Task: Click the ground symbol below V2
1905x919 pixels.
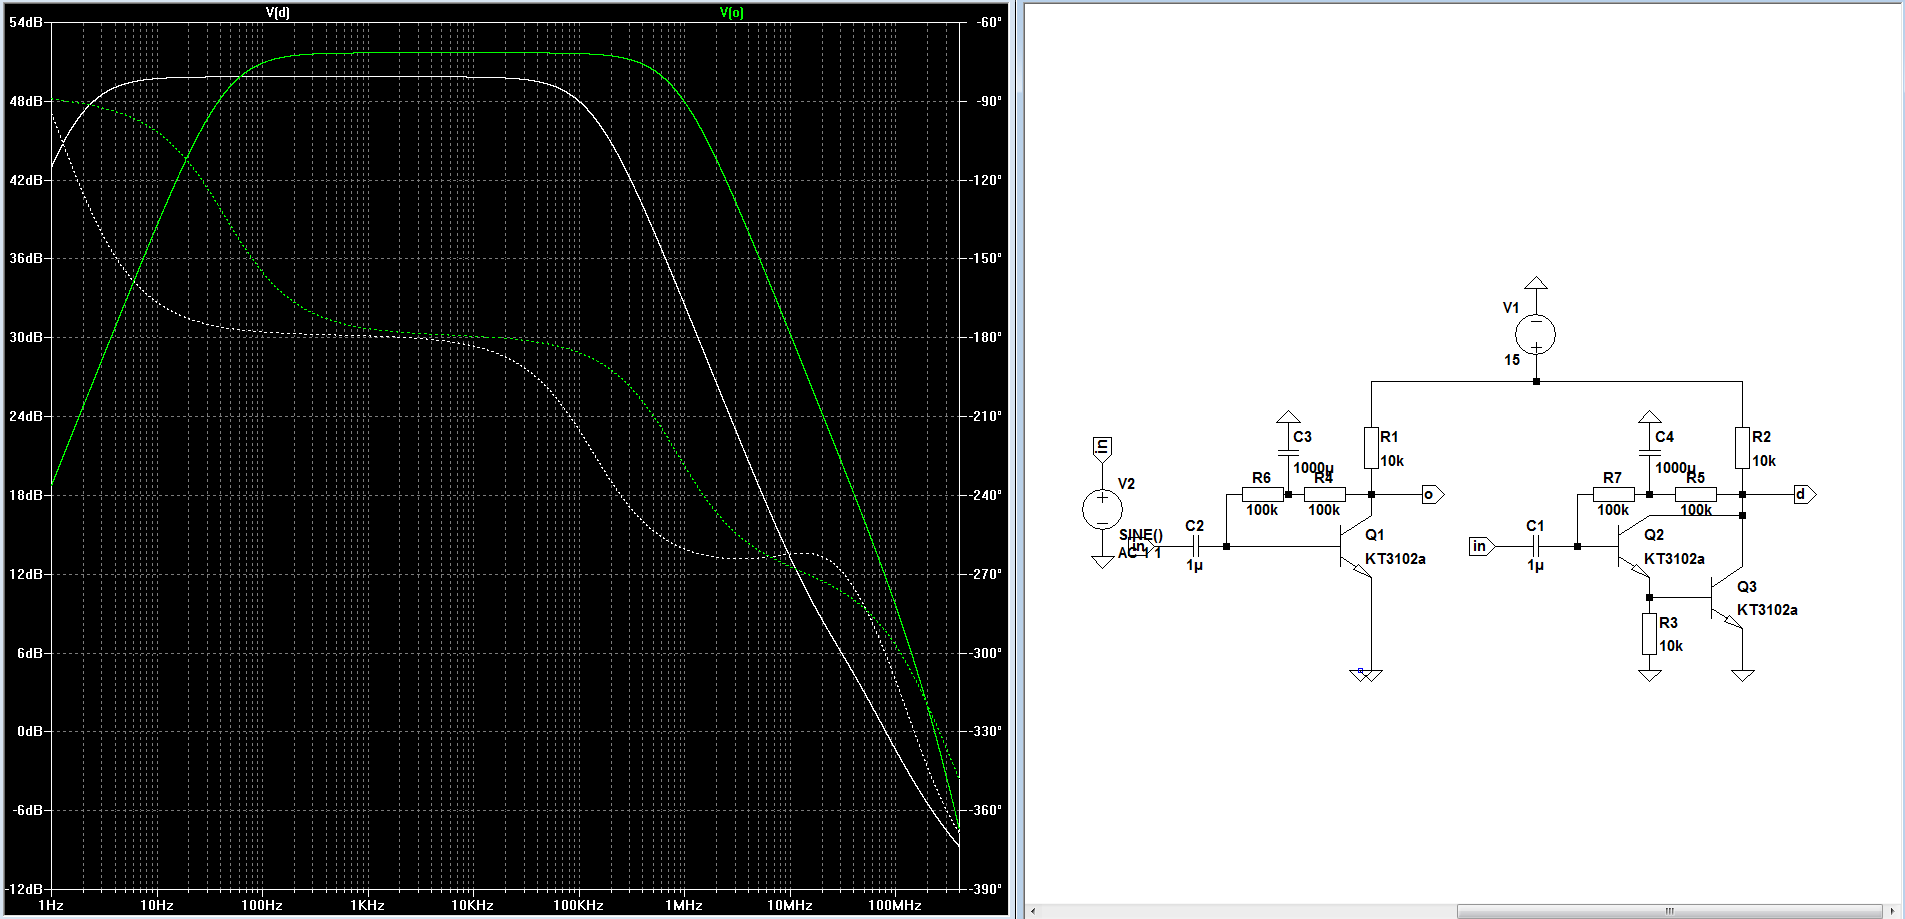Action: (x=1102, y=562)
